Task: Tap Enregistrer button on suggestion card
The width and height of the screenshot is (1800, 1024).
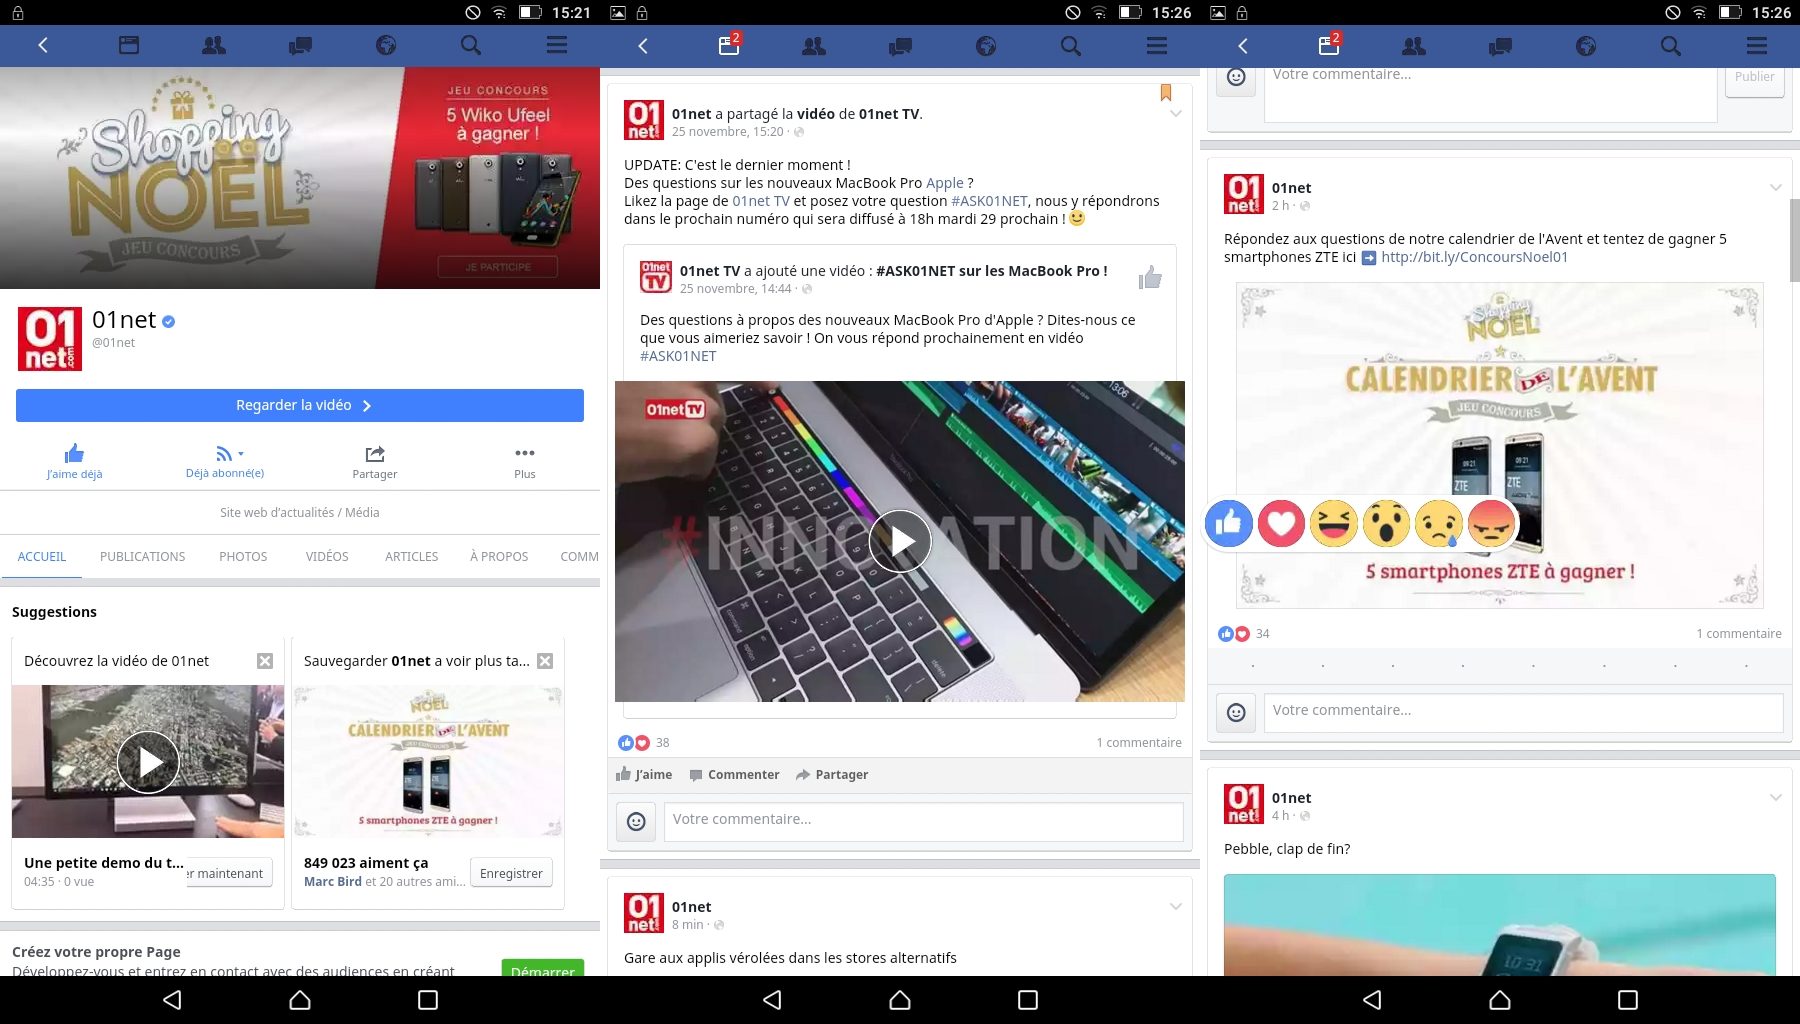Action: tap(511, 873)
